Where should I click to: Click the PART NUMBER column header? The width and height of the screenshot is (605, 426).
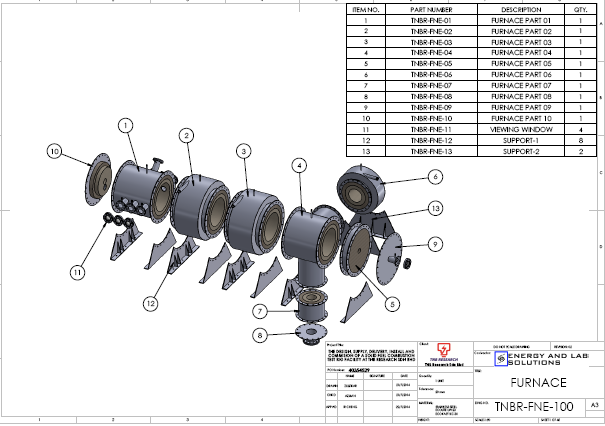(432, 9)
